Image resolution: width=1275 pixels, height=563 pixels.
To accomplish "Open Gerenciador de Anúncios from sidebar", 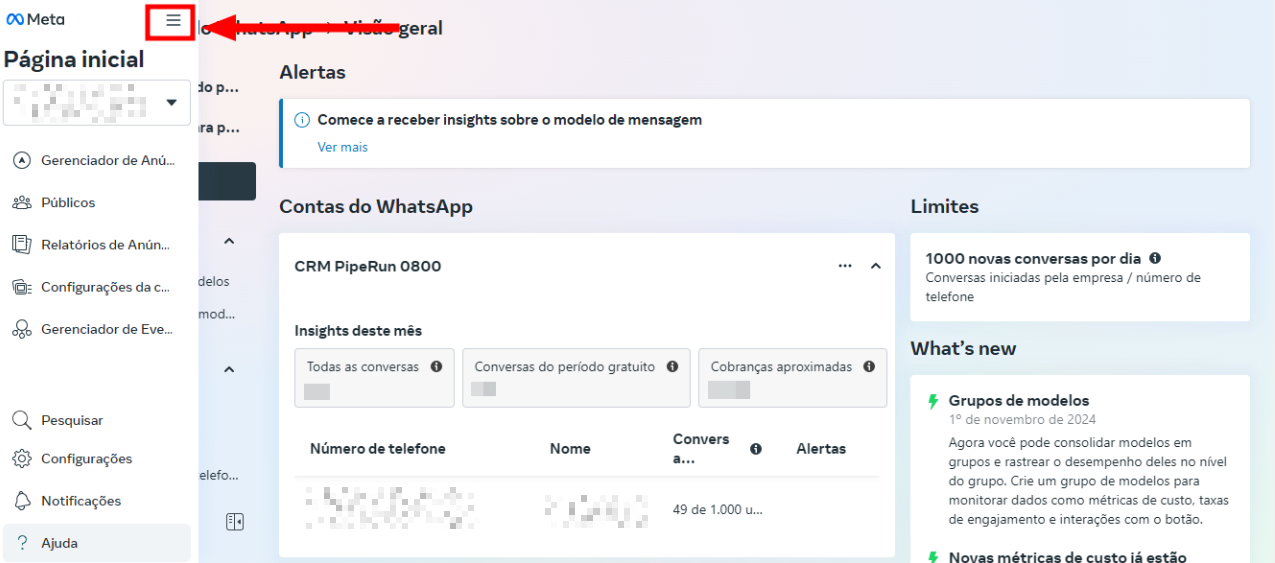I will (108, 160).
